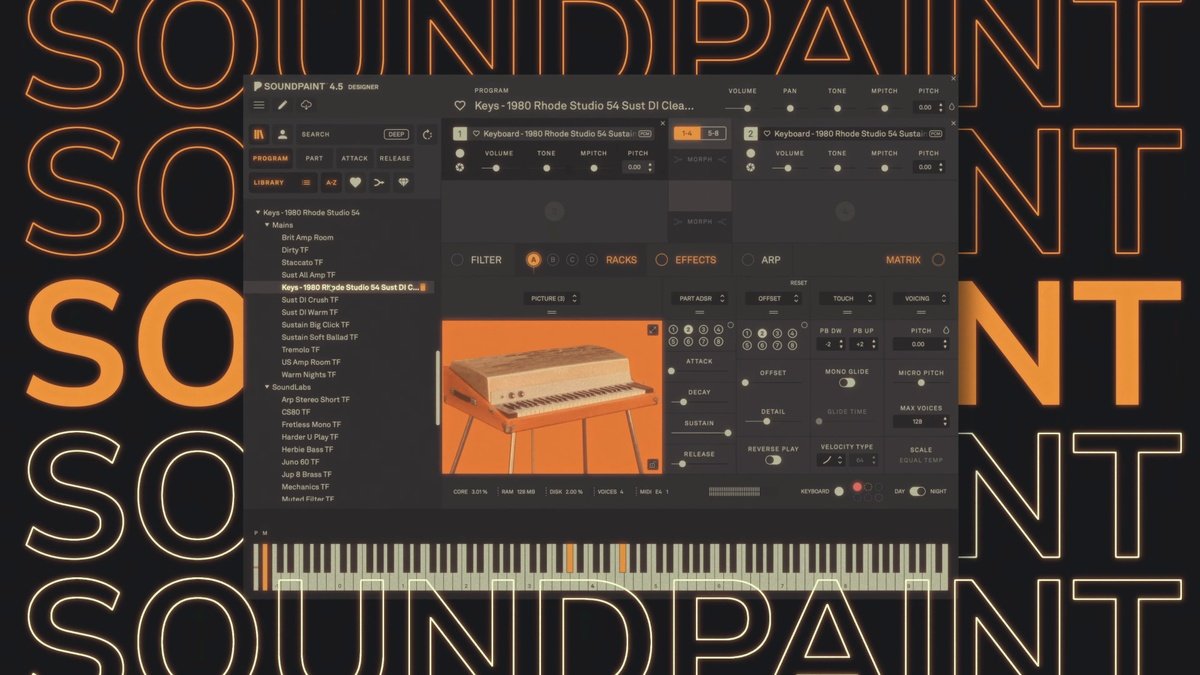Open the Part ADSR dropdown
This screenshot has width=1200, height=675.
[x=699, y=298]
